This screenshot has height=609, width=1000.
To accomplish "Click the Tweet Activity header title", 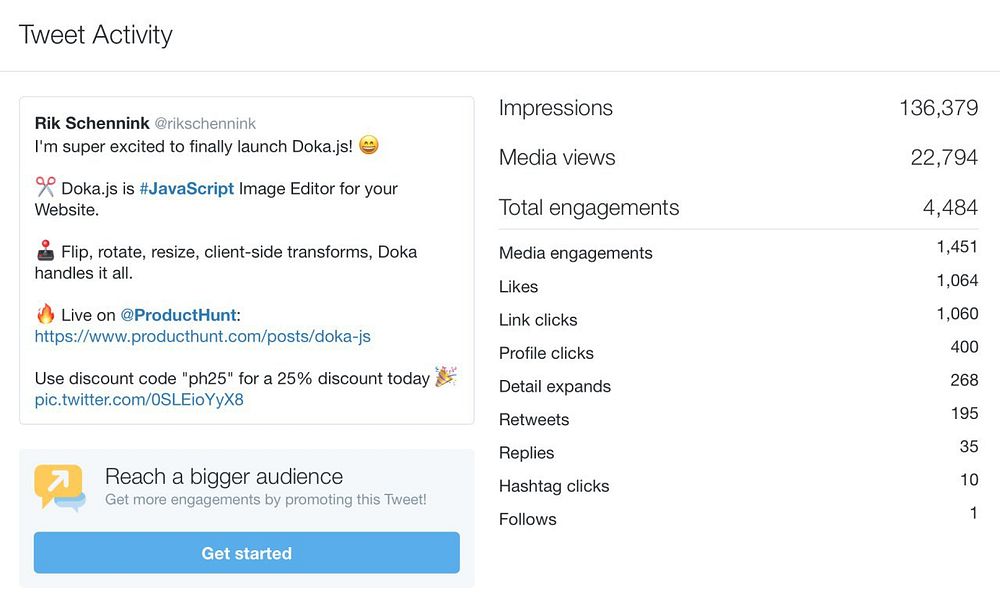I will point(96,35).
